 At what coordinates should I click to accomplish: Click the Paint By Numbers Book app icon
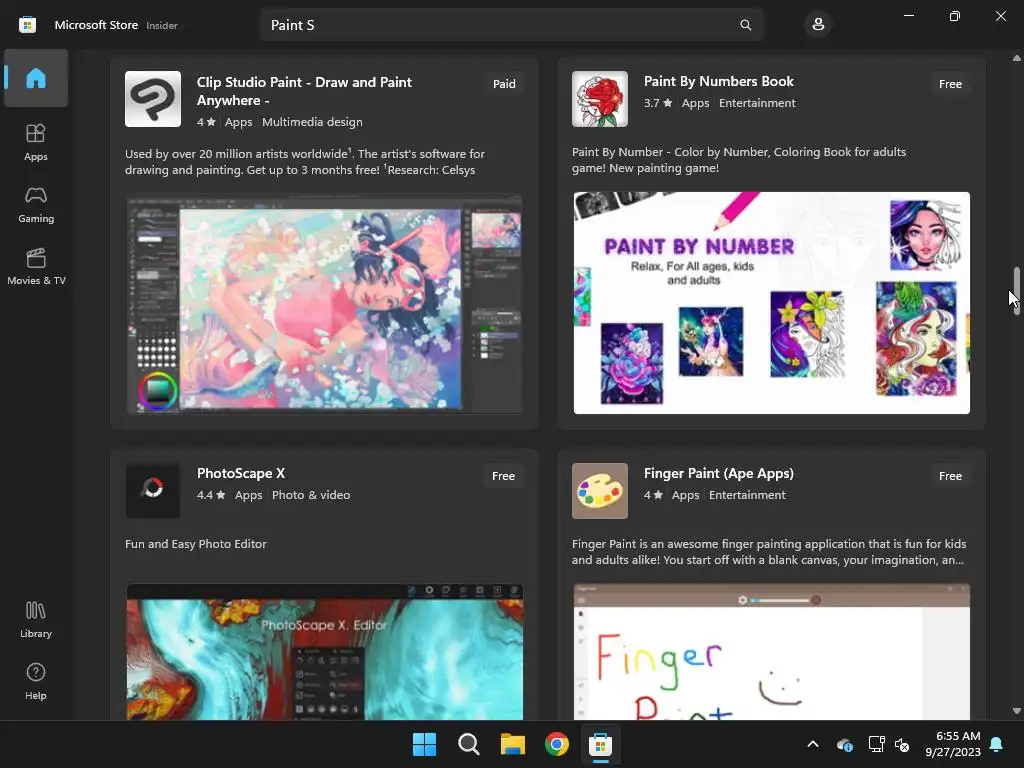tap(600, 99)
